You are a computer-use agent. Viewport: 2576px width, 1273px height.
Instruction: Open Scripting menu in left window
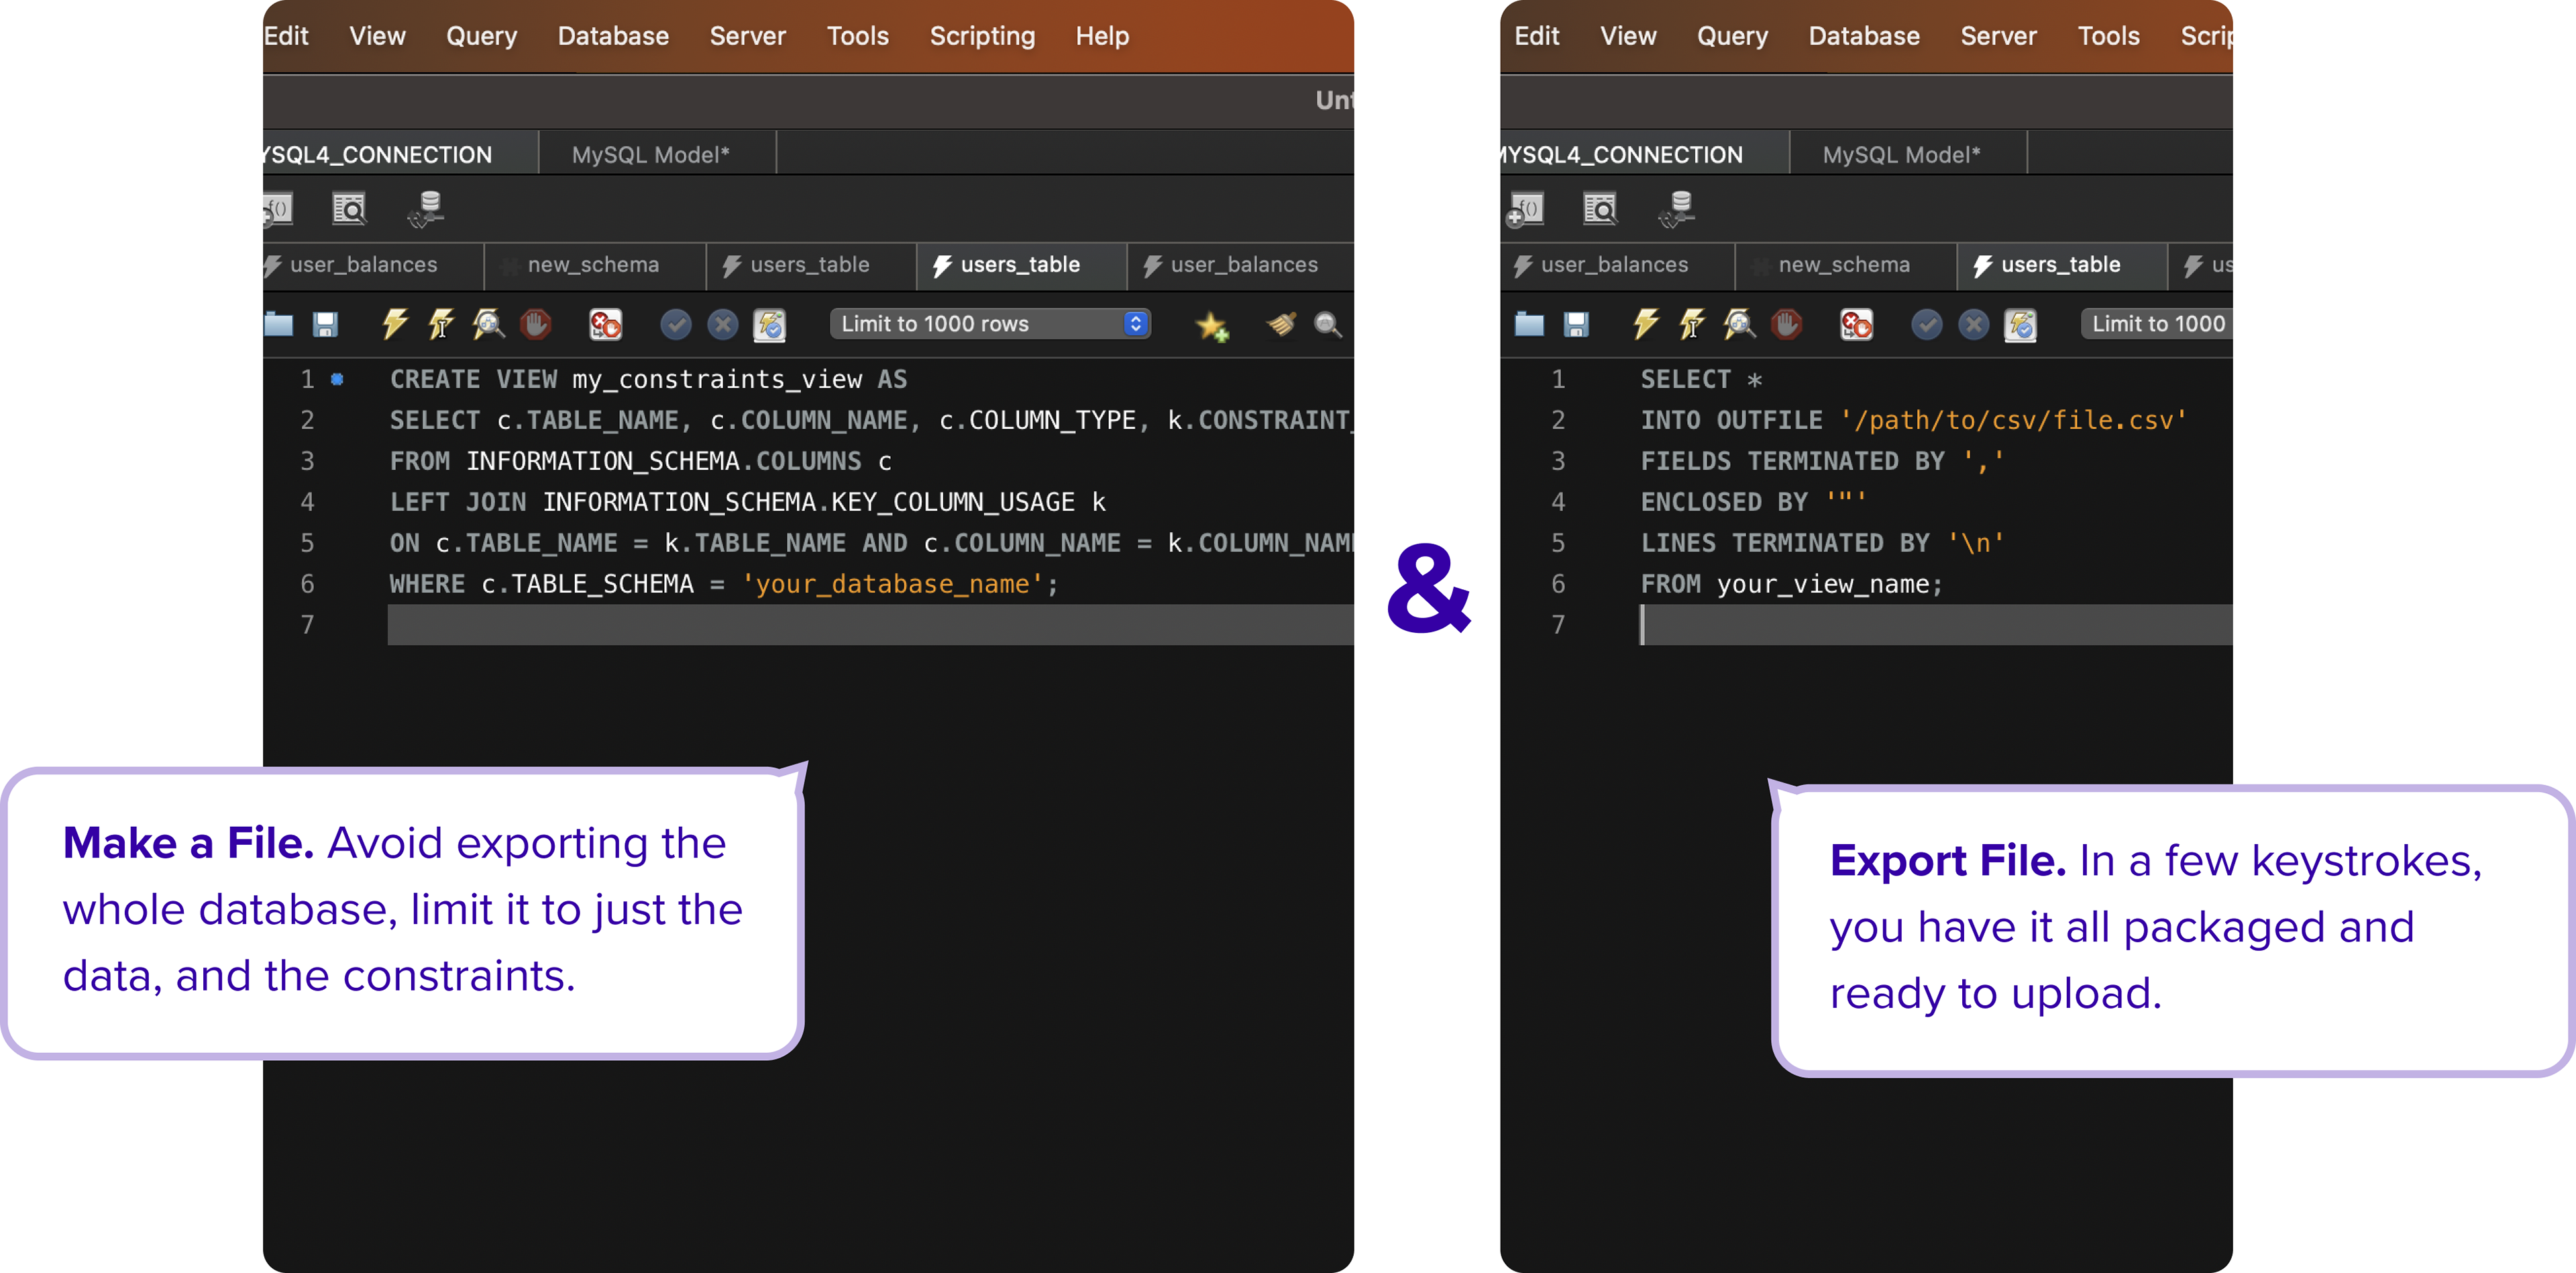[x=982, y=36]
